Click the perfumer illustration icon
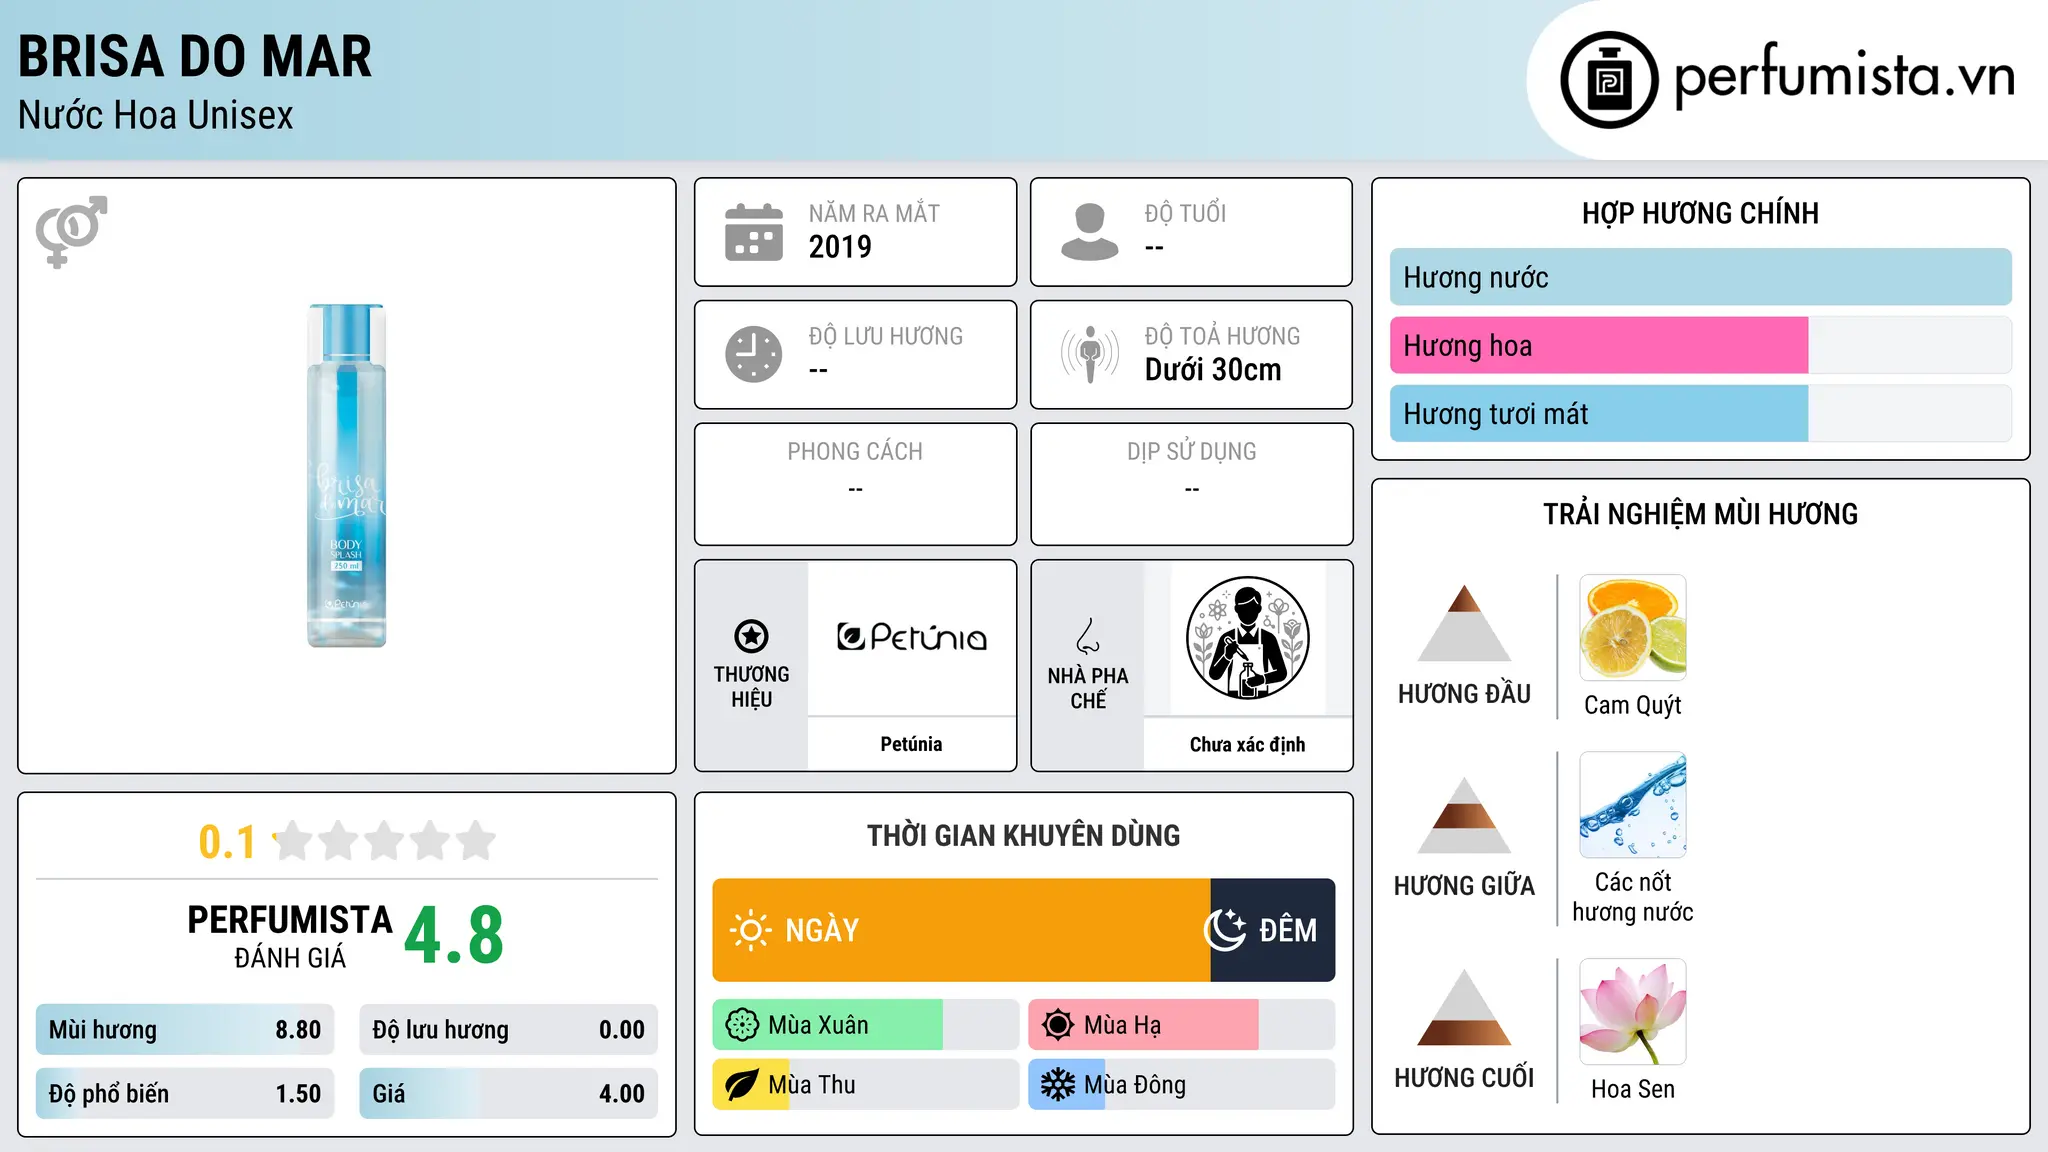The image size is (2048, 1152). (1247, 638)
